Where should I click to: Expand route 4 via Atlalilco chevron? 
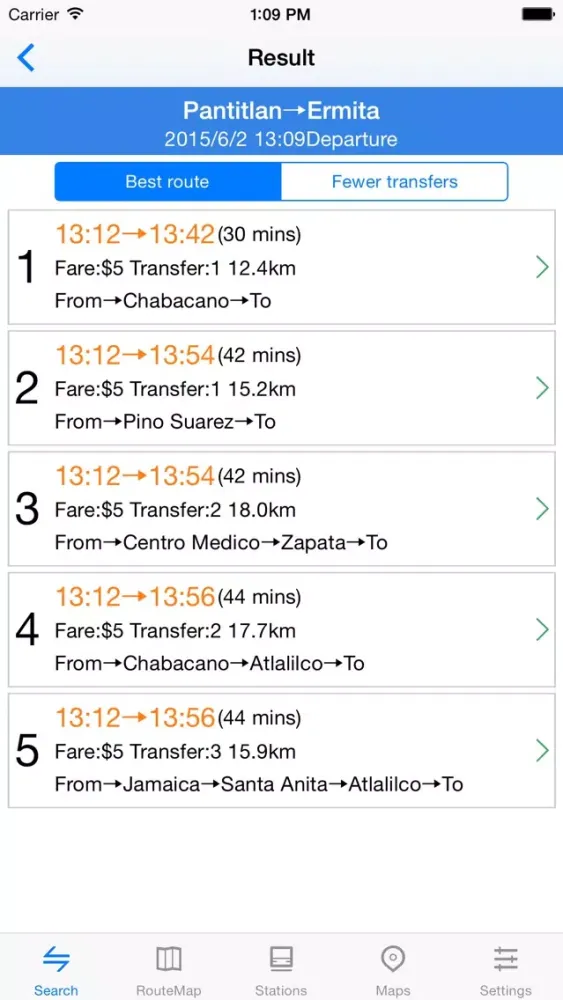pyautogui.click(x=542, y=630)
